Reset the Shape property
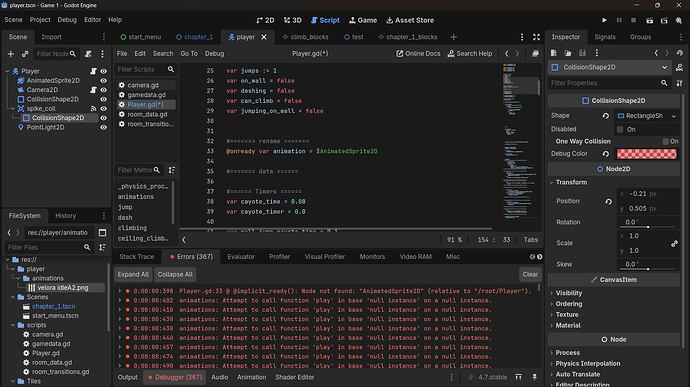The width and height of the screenshot is (690, 387). point(606,116)
